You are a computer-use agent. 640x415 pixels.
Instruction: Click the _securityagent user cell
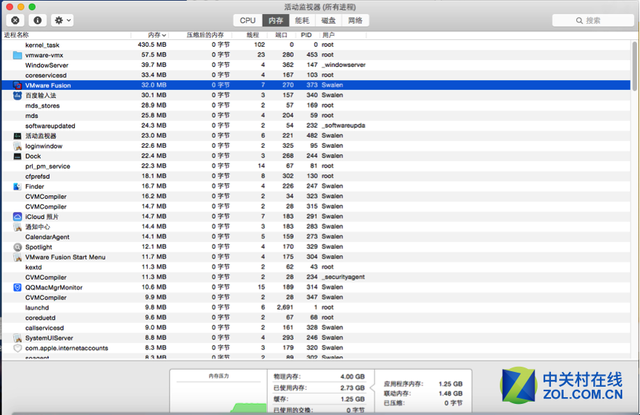click(x=343, y=277)
